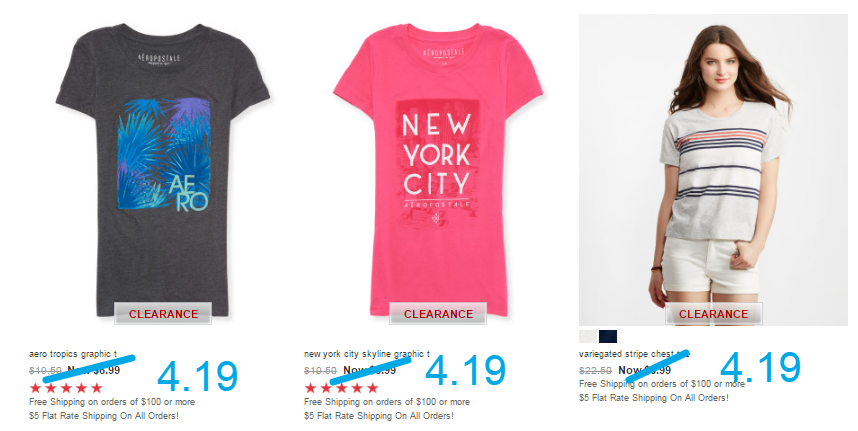Click the CLEARANCE badge on the striped tee
Viewport: 858px width, 431px height.
pos(714,314)
